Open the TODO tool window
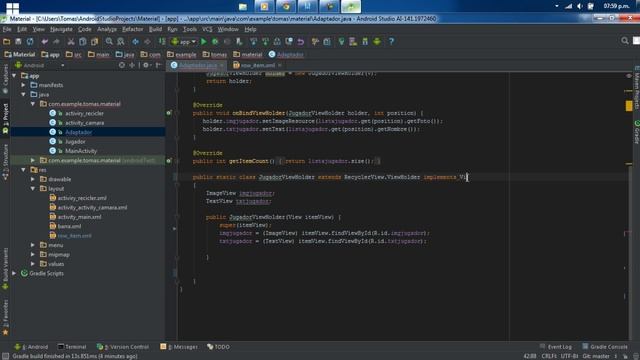 (x=218, y=347)
